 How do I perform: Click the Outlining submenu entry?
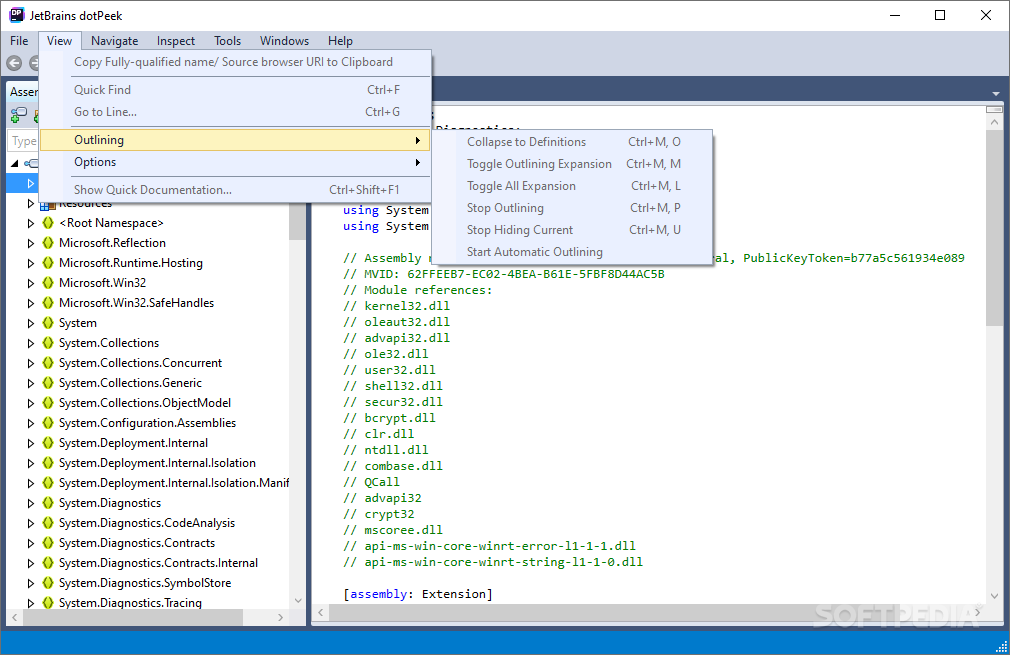[235, 140]
